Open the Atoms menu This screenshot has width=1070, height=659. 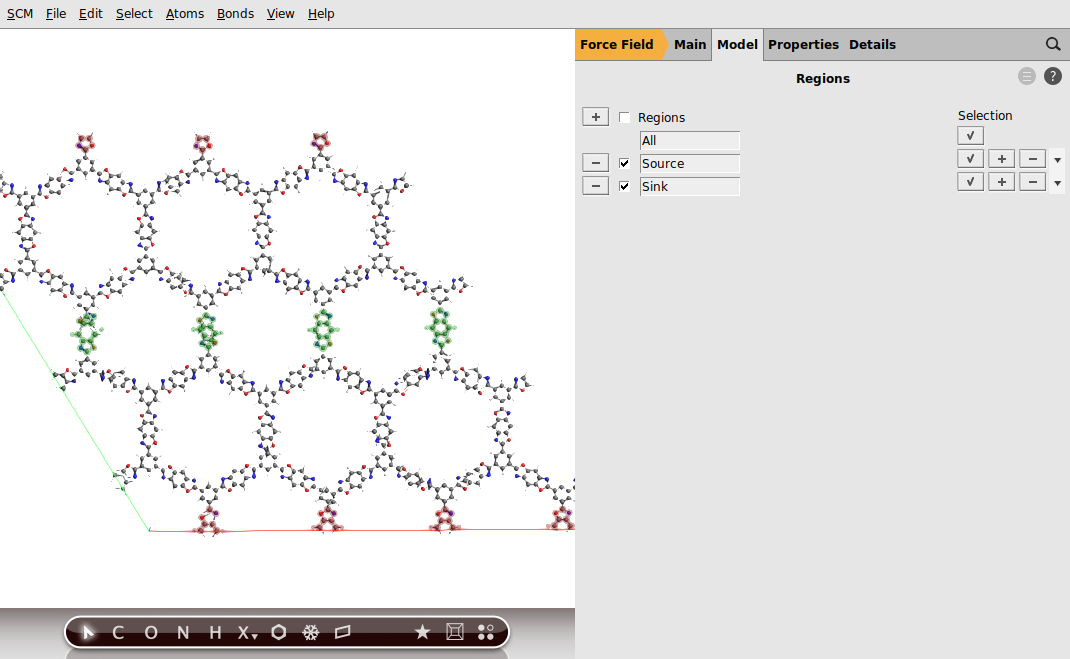tap(185, 14)
